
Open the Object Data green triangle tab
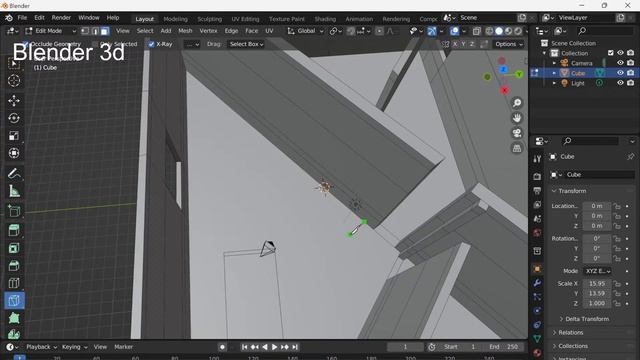[537, 338]
